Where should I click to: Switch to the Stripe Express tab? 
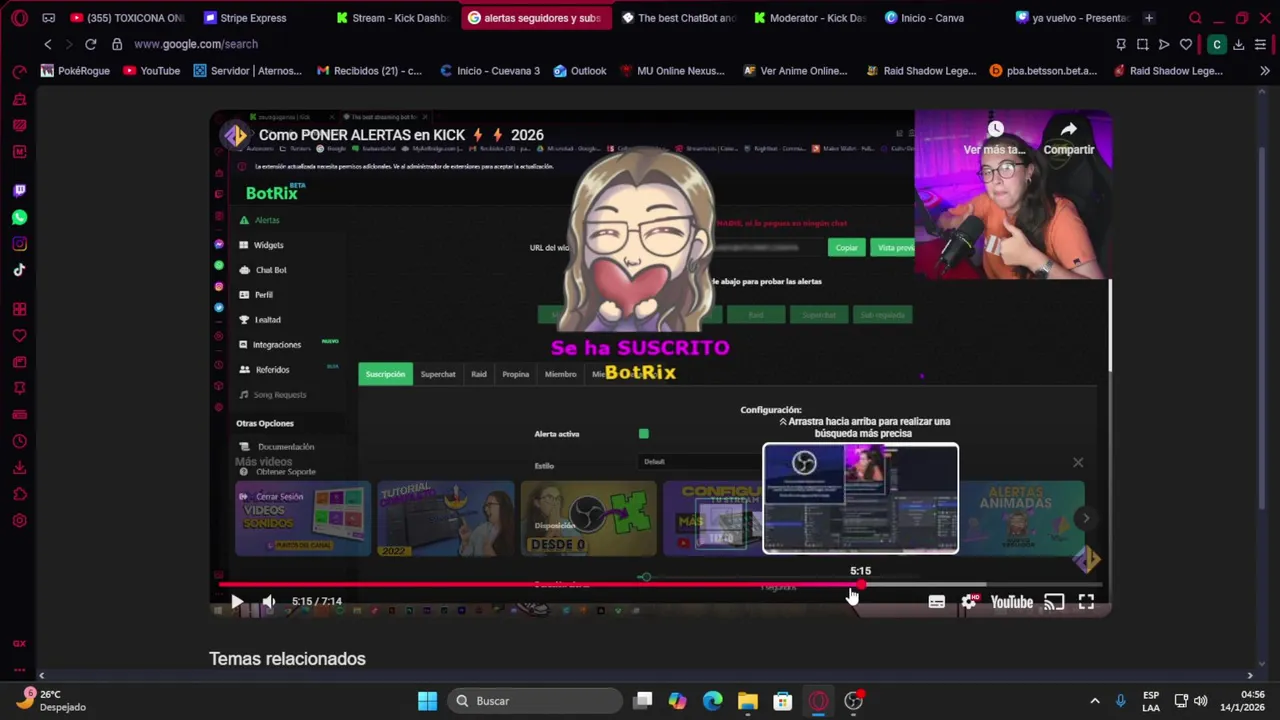pos(253,18)
